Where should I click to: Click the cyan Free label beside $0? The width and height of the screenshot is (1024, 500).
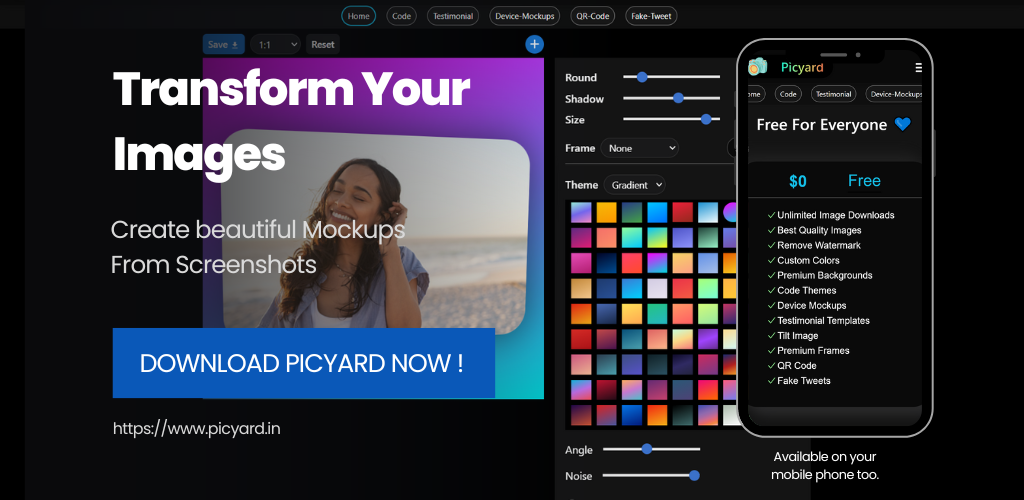864,181
